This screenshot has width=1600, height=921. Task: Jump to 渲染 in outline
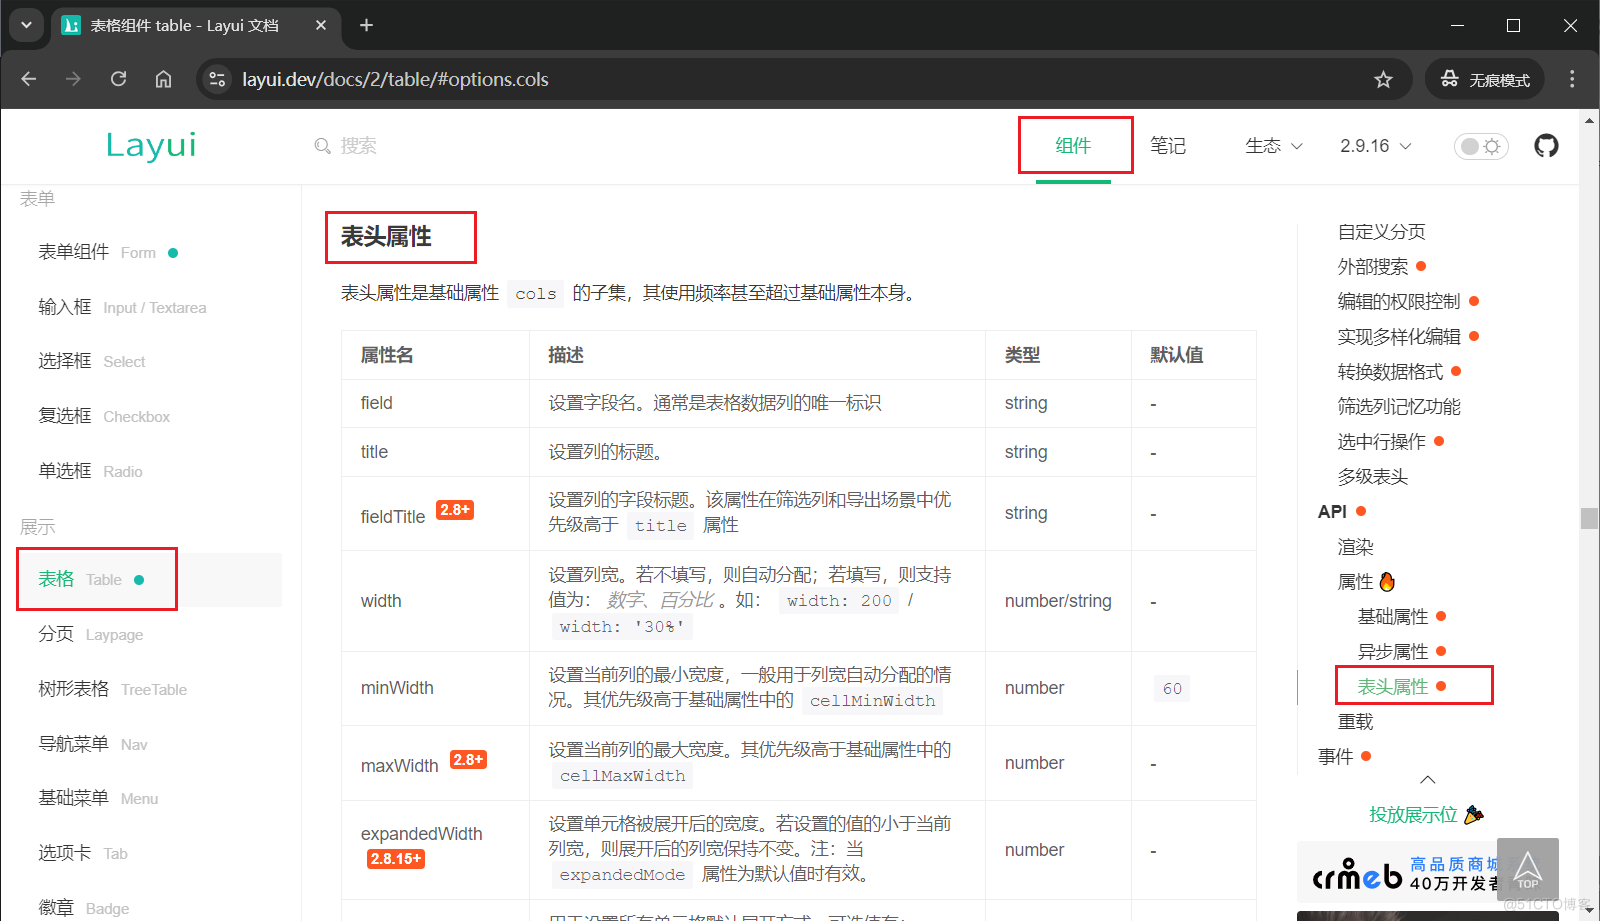coord(1355,547)
